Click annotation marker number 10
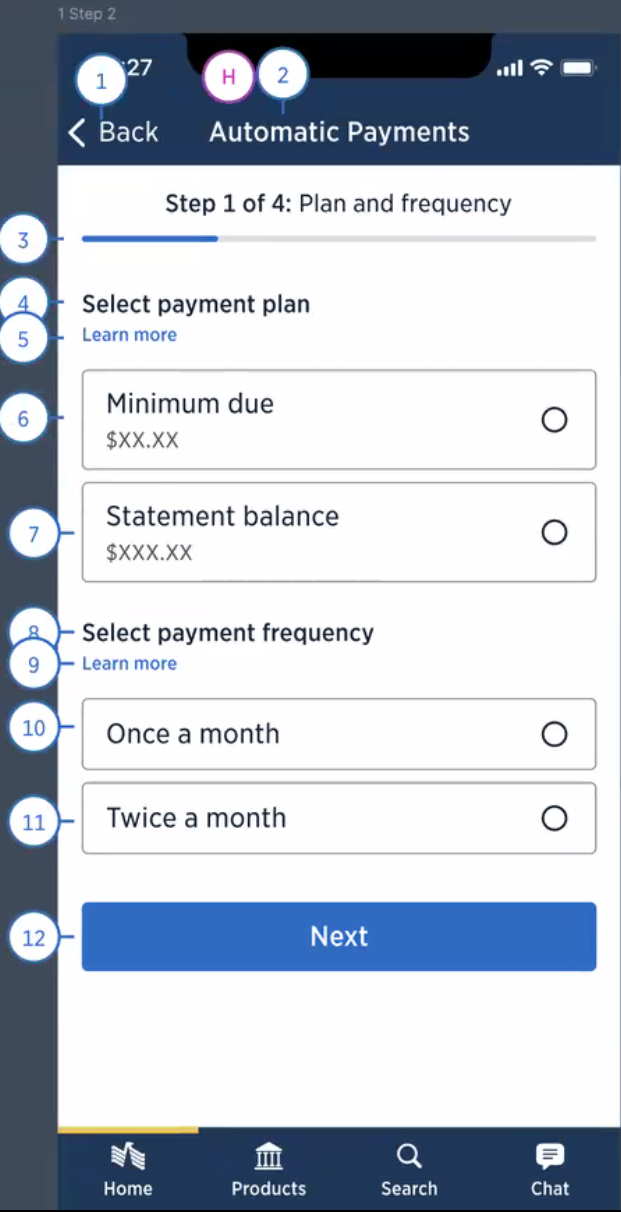Viewport: 621px width, 1212px height. [x=34, y=728]
